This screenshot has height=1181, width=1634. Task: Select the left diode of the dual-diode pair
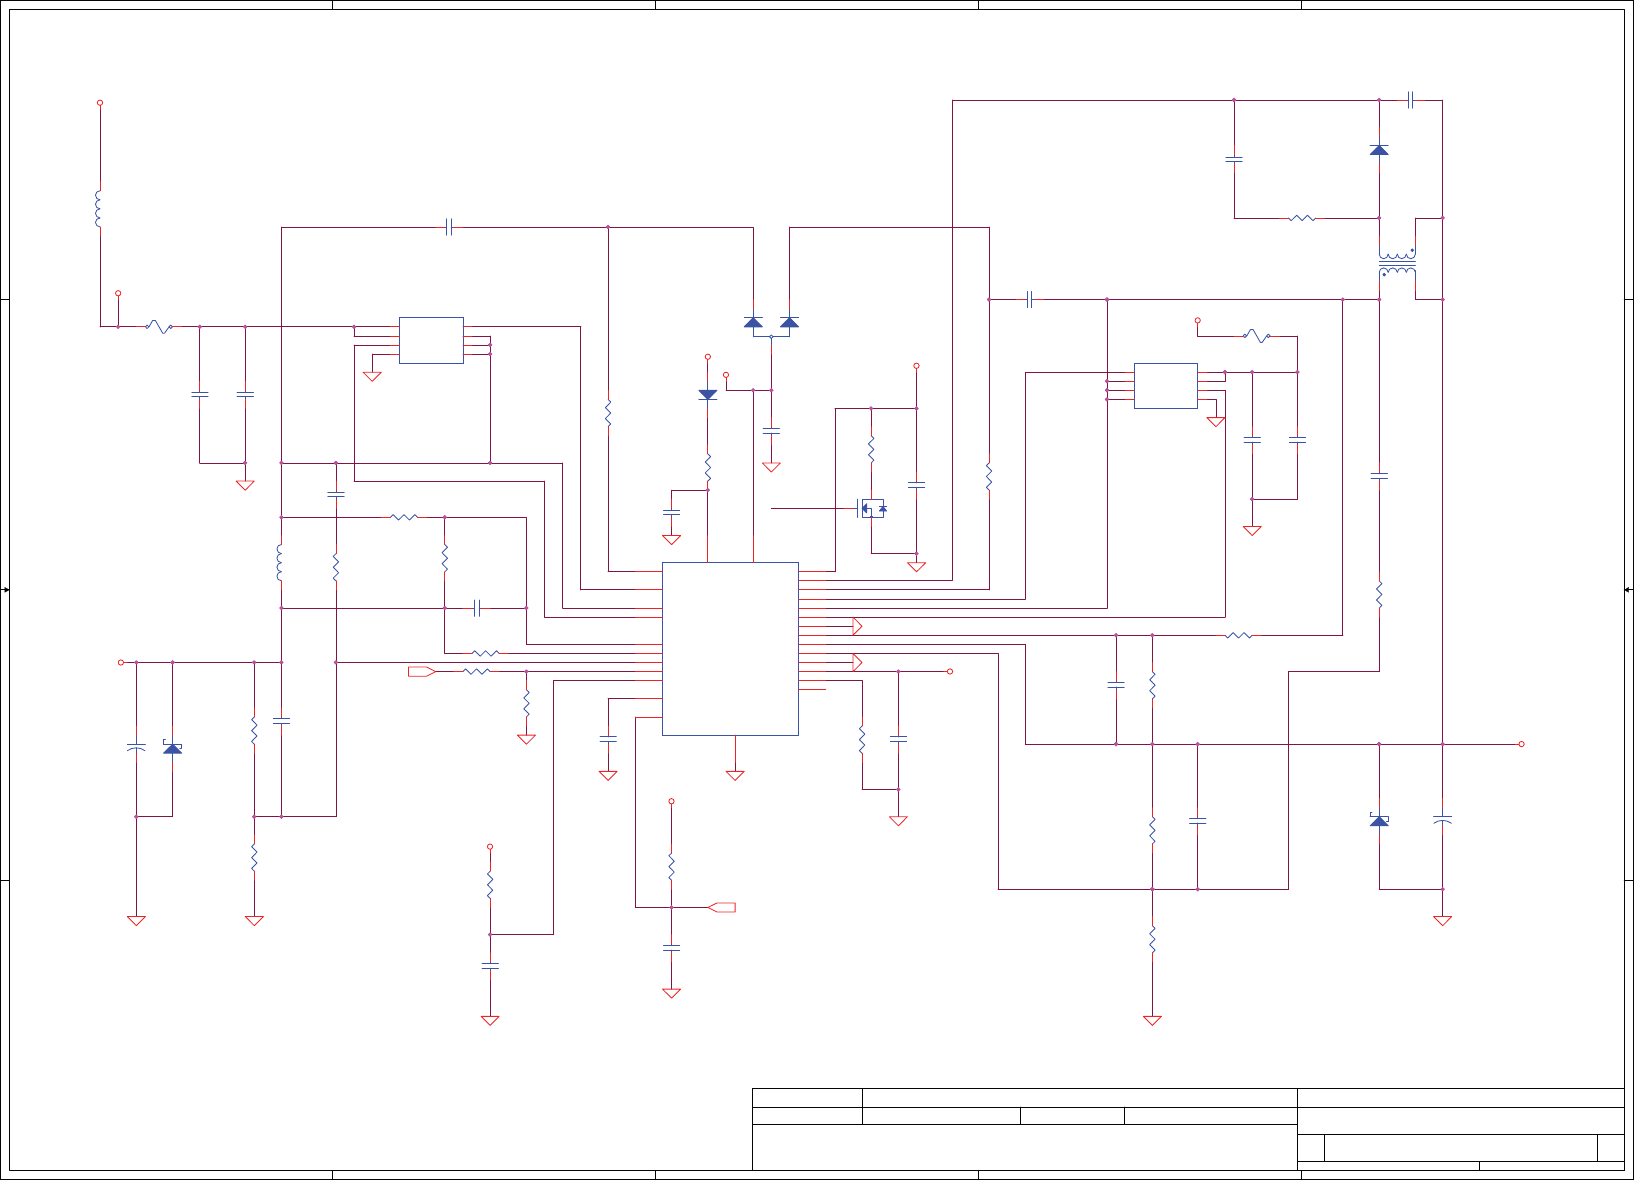tap(753, 322)
